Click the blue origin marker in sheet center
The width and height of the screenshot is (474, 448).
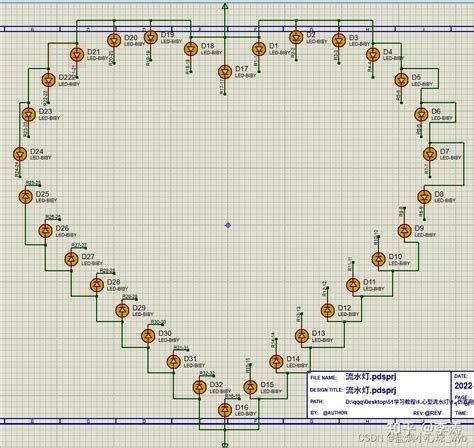tap(228, 226)
